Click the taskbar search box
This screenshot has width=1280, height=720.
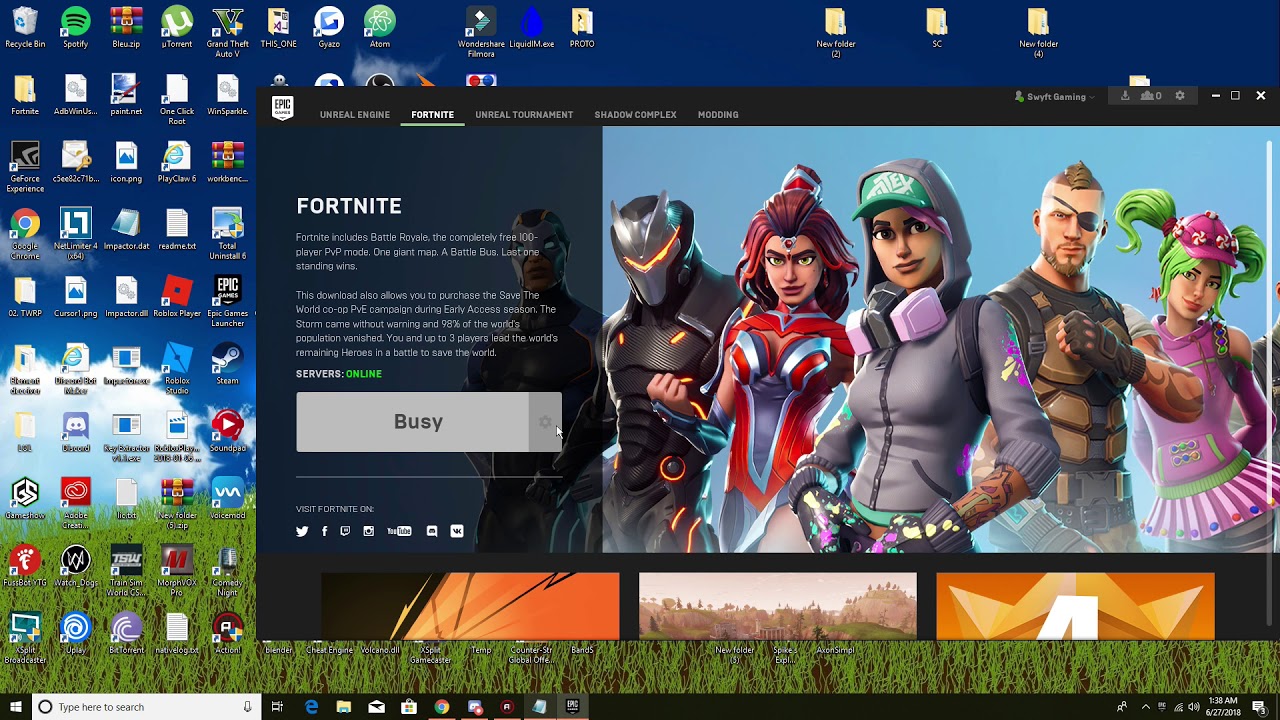(x=146, y=707)
